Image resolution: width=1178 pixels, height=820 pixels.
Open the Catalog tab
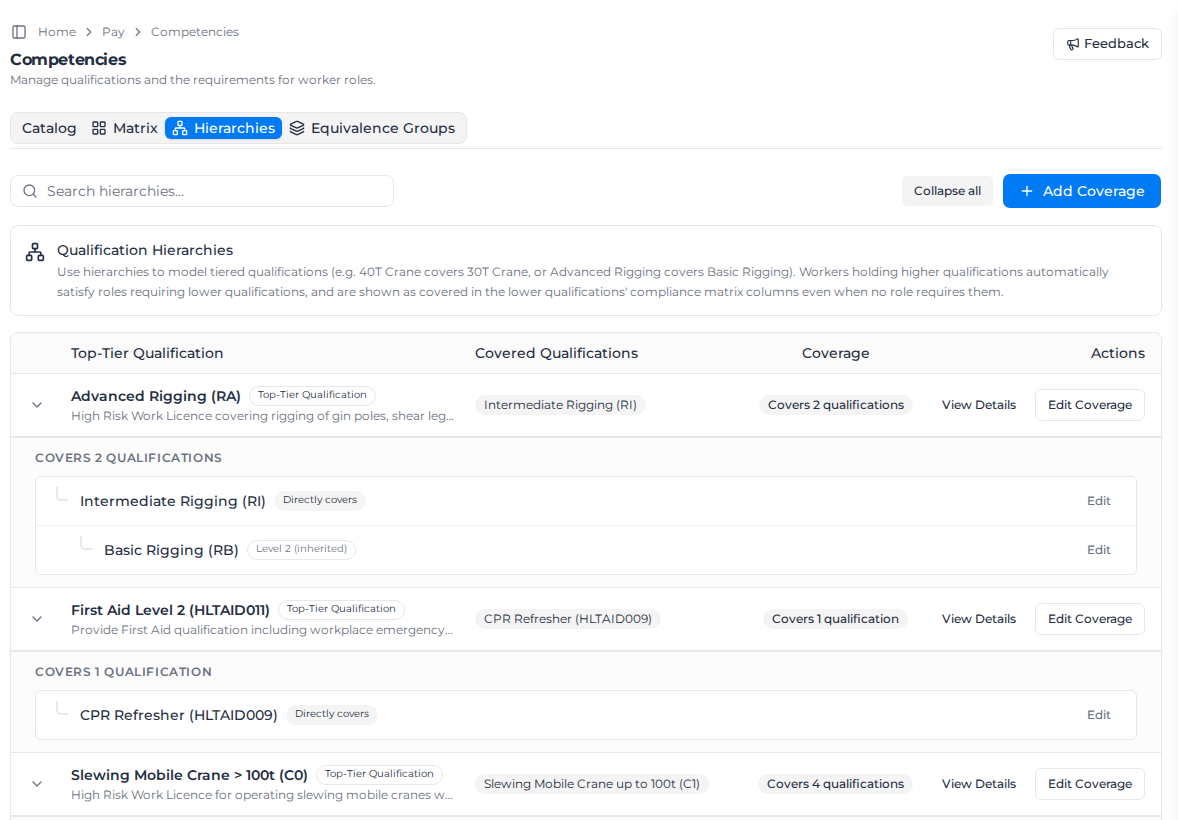[x=49, y=128]
